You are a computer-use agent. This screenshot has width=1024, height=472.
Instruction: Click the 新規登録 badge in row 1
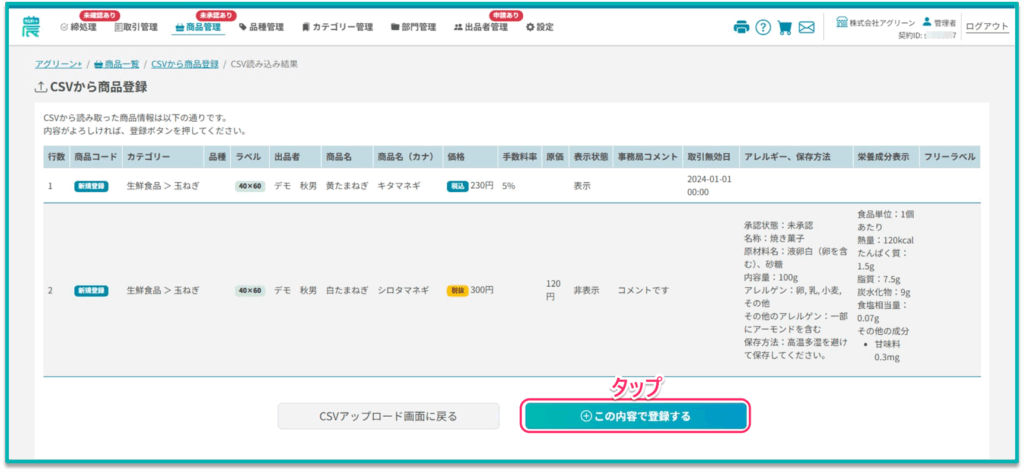[x=91, y=186]
